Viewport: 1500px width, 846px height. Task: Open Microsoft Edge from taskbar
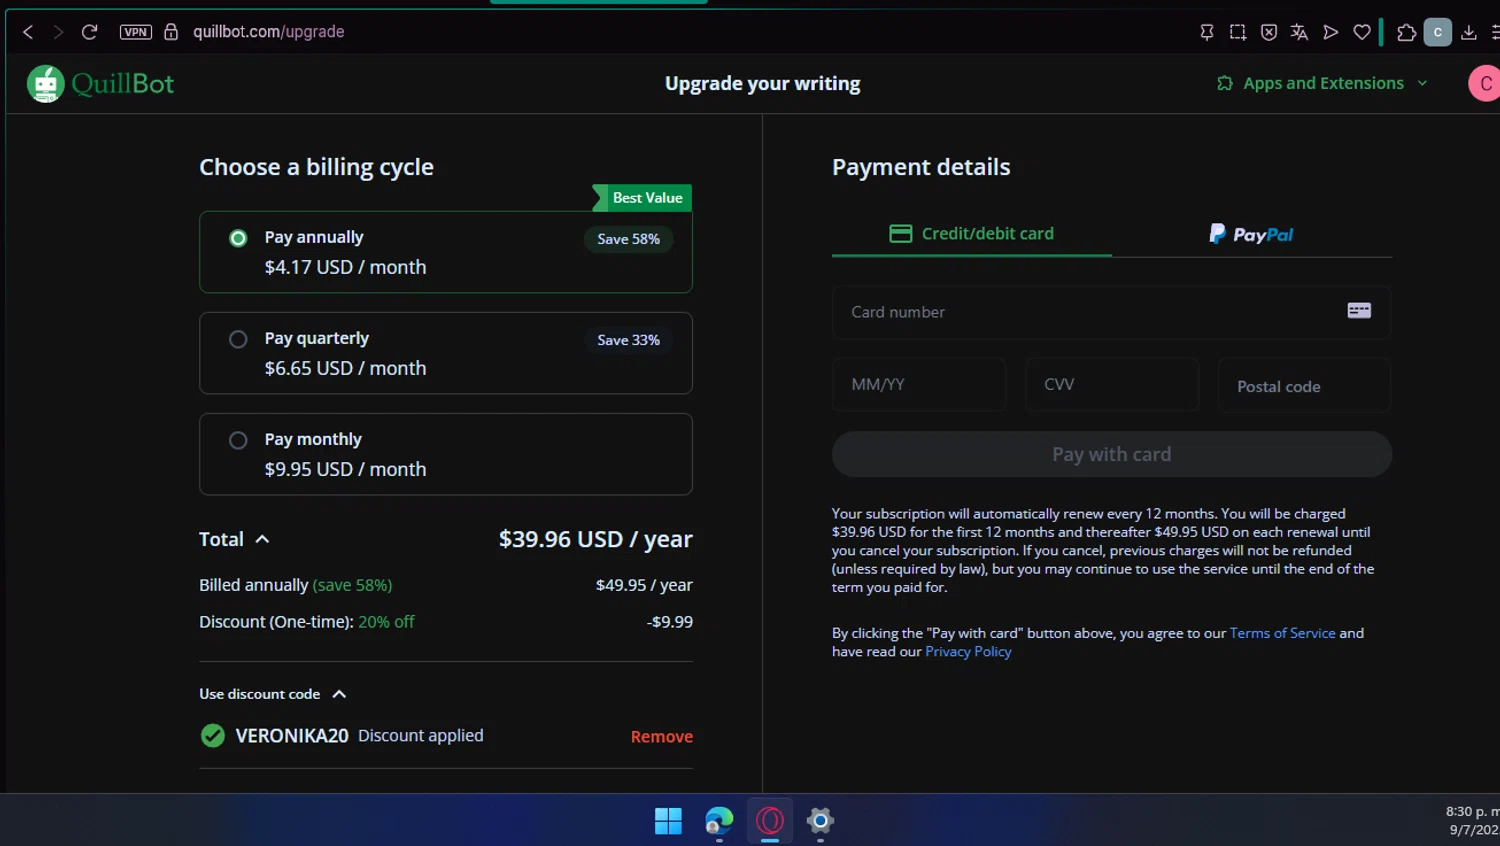coord(719,821)
